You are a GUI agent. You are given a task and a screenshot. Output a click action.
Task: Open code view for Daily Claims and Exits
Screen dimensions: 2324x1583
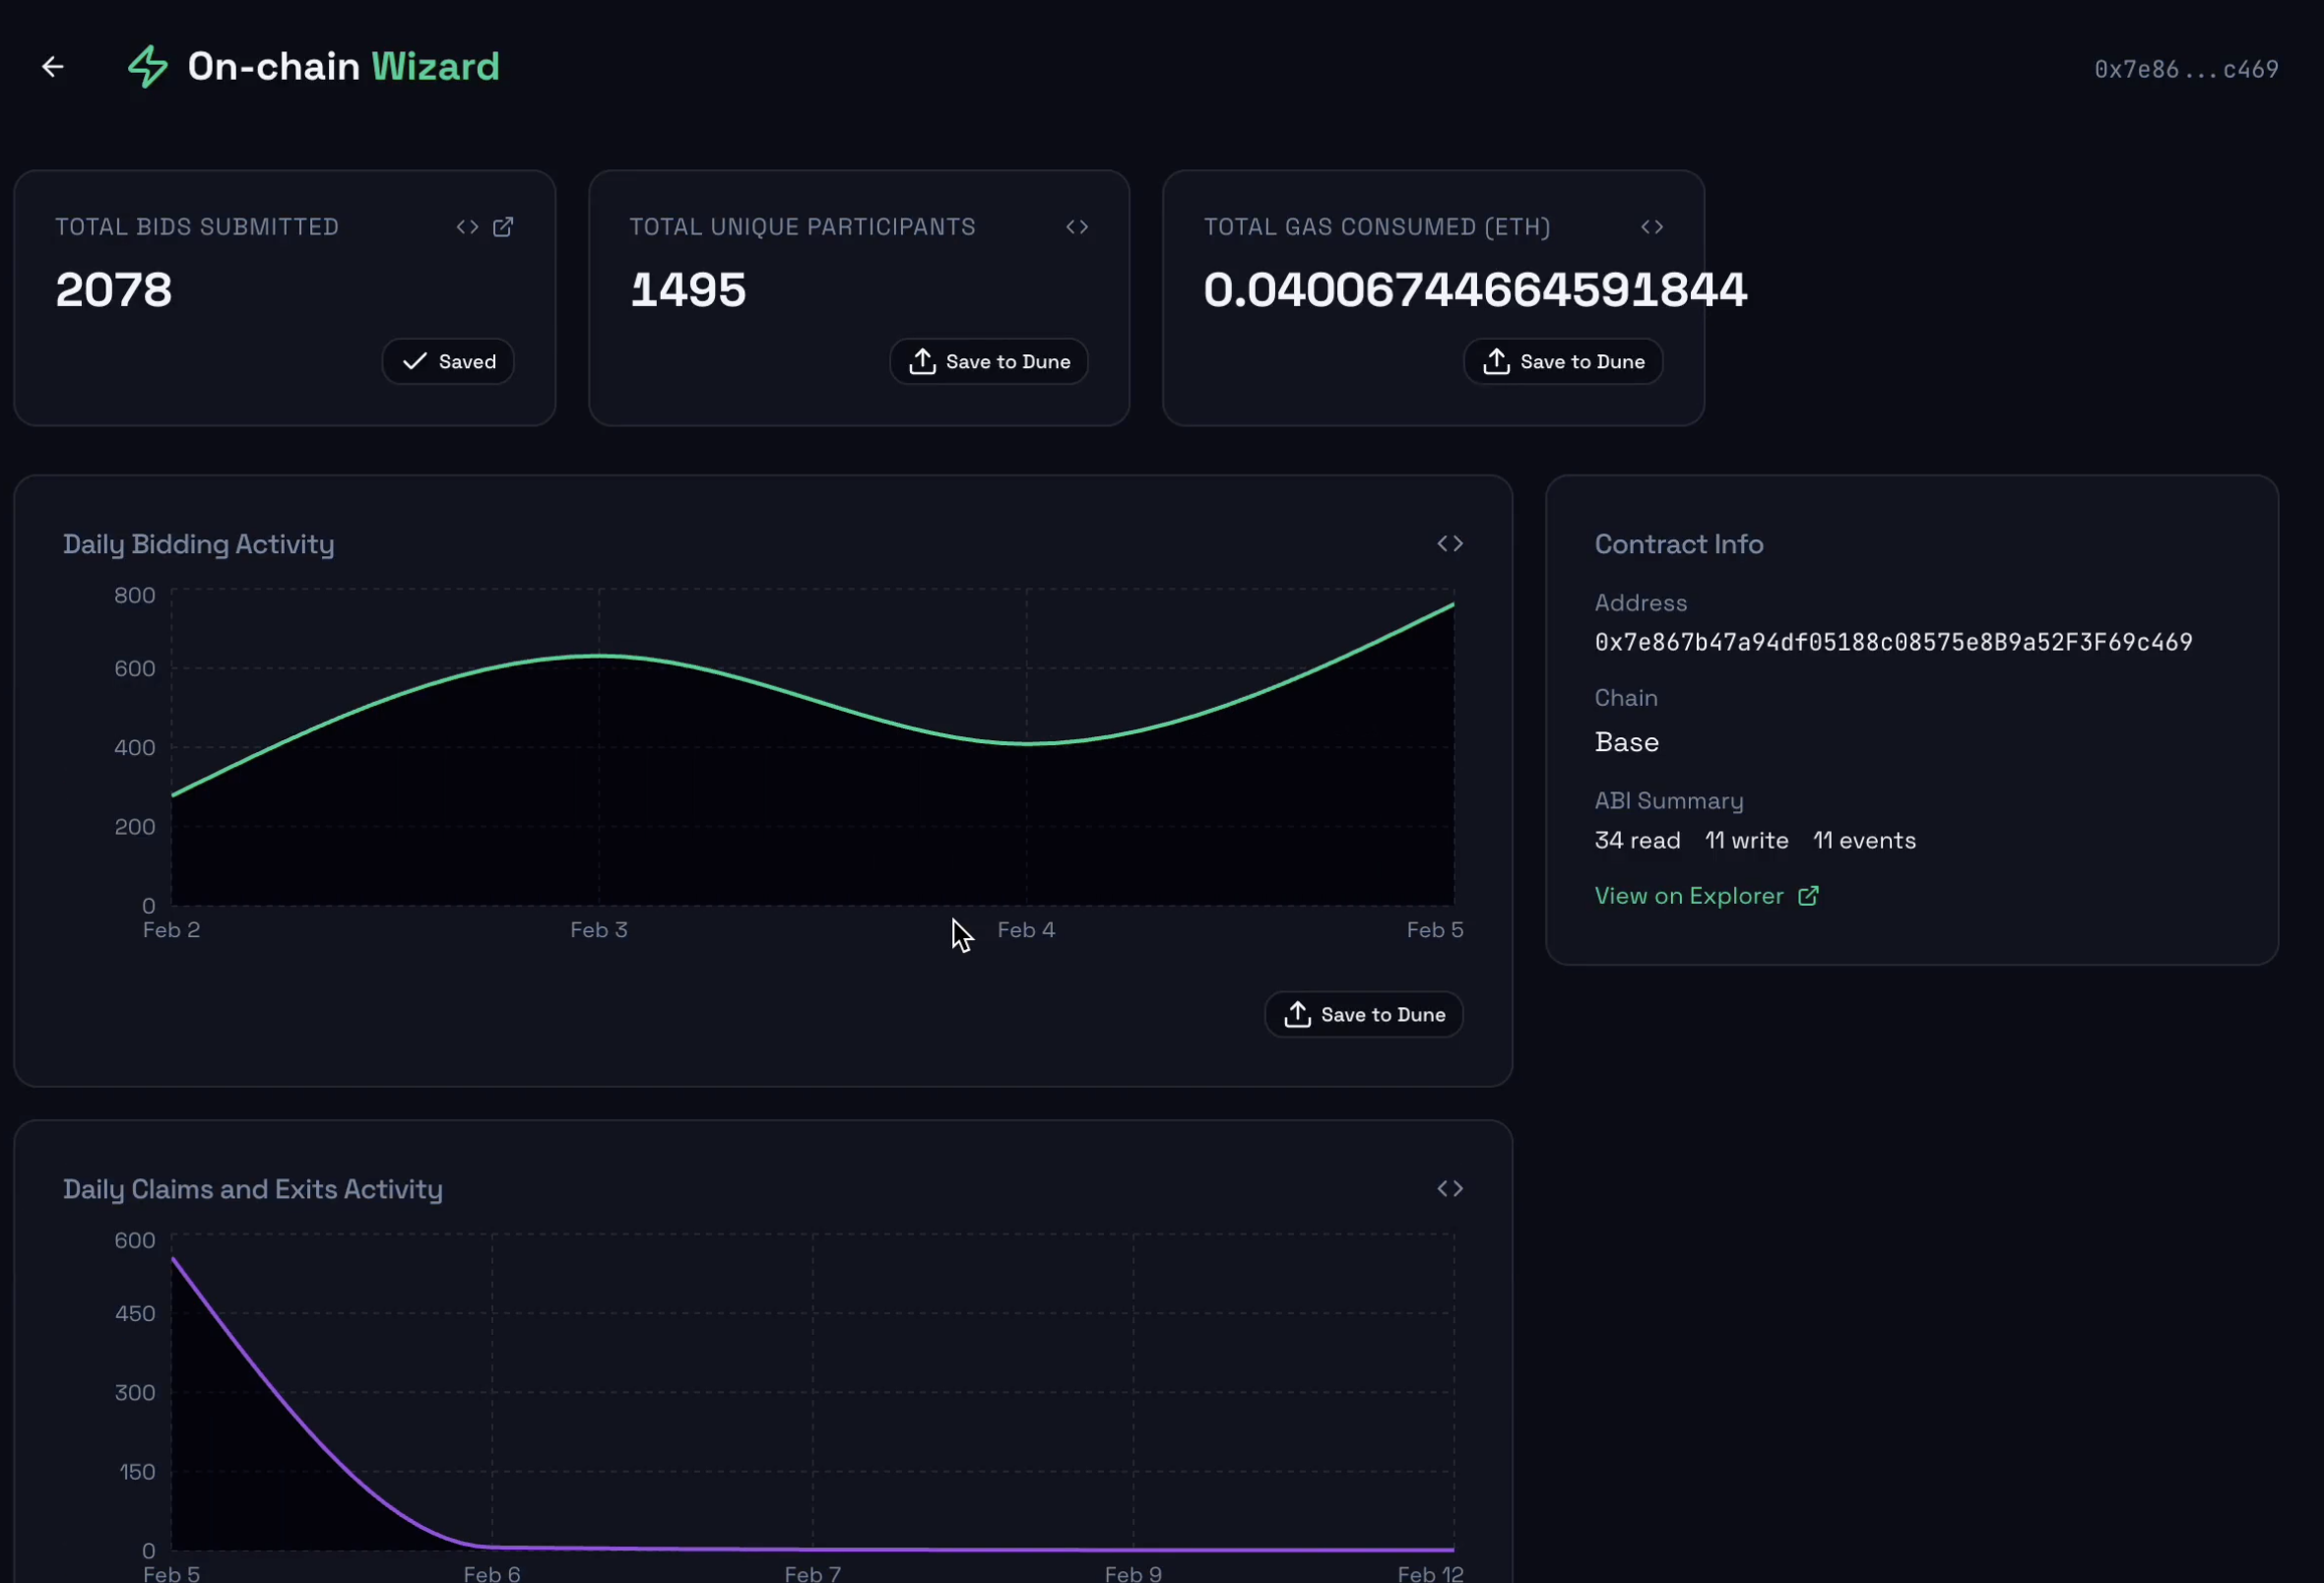pyautogui.click(x=1449, y=1188)
